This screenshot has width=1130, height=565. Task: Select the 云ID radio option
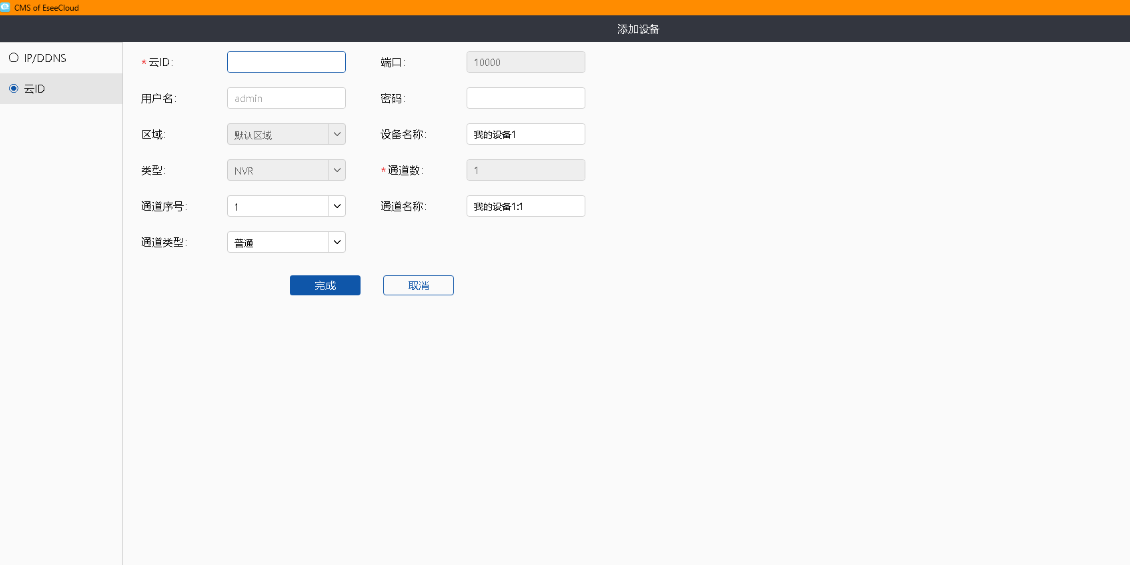pyautogui.click(x=27, y=89)
